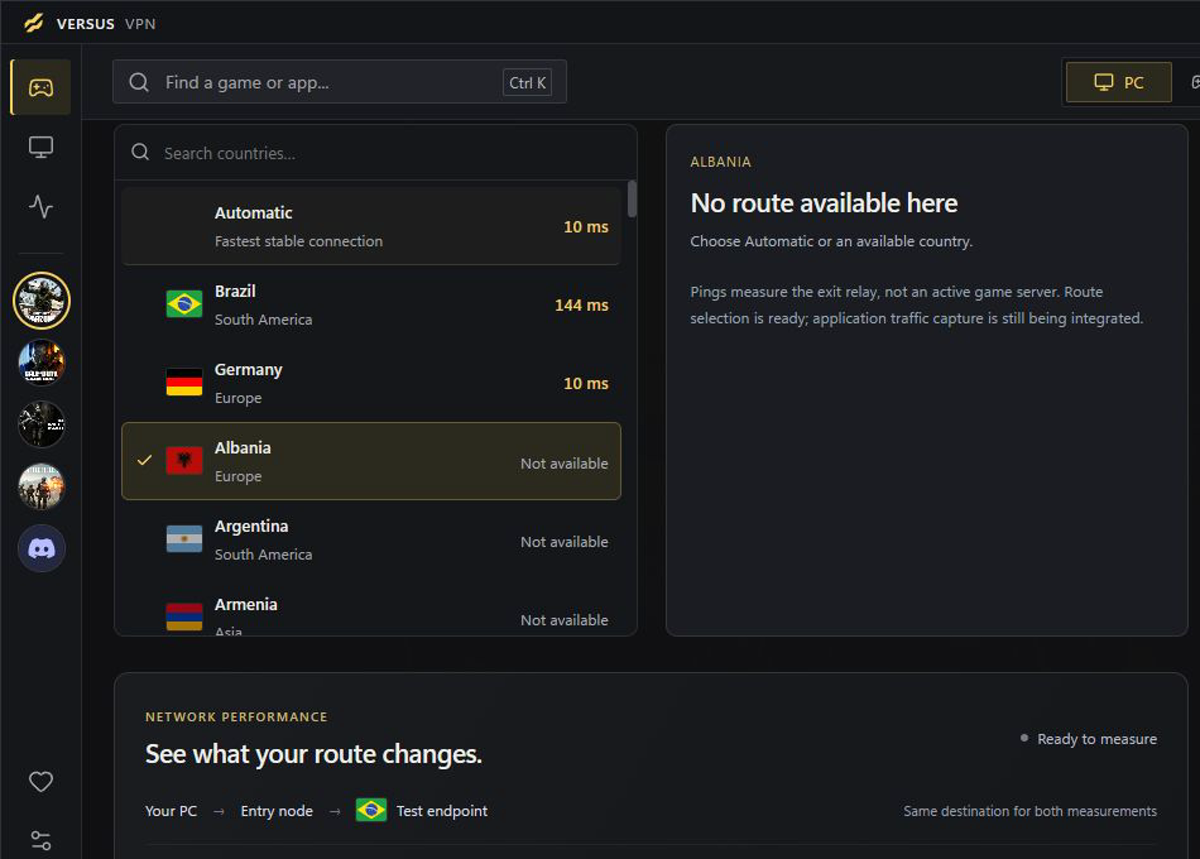Select the Albania country row
This screenshot has height=859, width=1200.
pyautogui.click(x=371, y=461)
